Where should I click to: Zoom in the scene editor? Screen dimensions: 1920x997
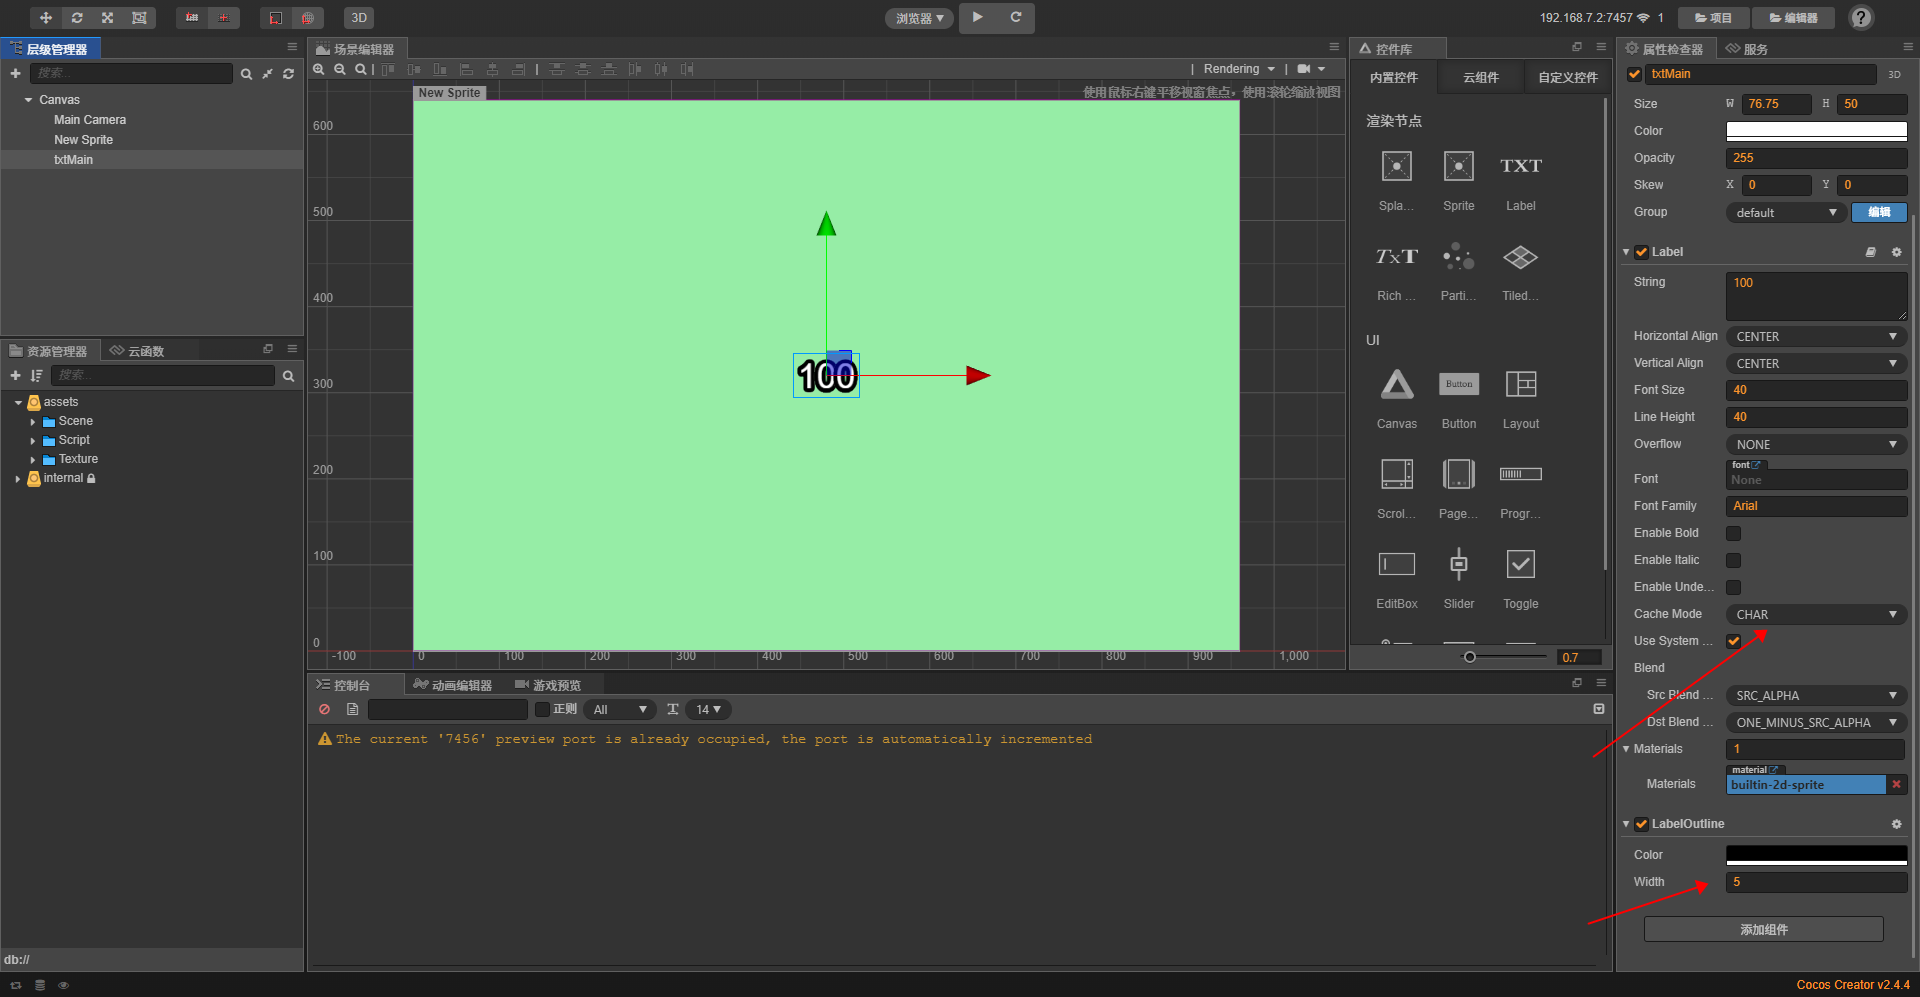(319, 69)
